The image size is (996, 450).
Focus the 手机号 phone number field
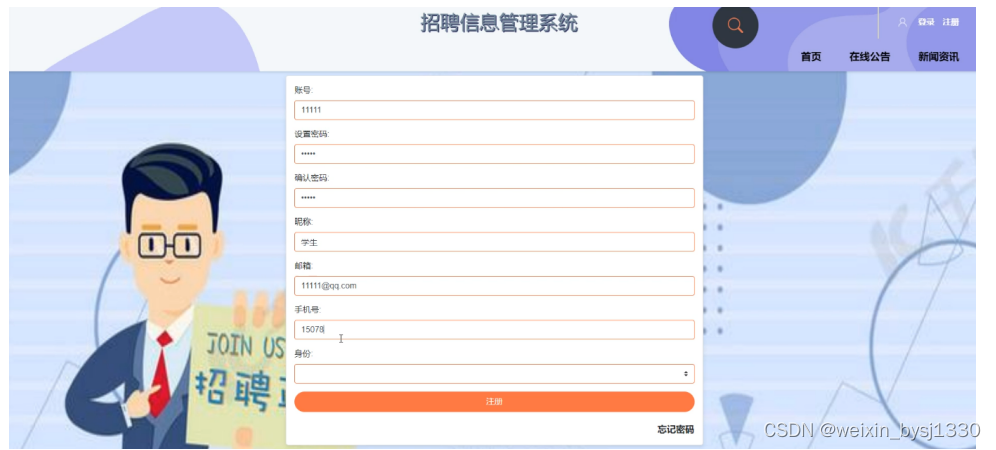pyautogui.click(x=494, y=330)
